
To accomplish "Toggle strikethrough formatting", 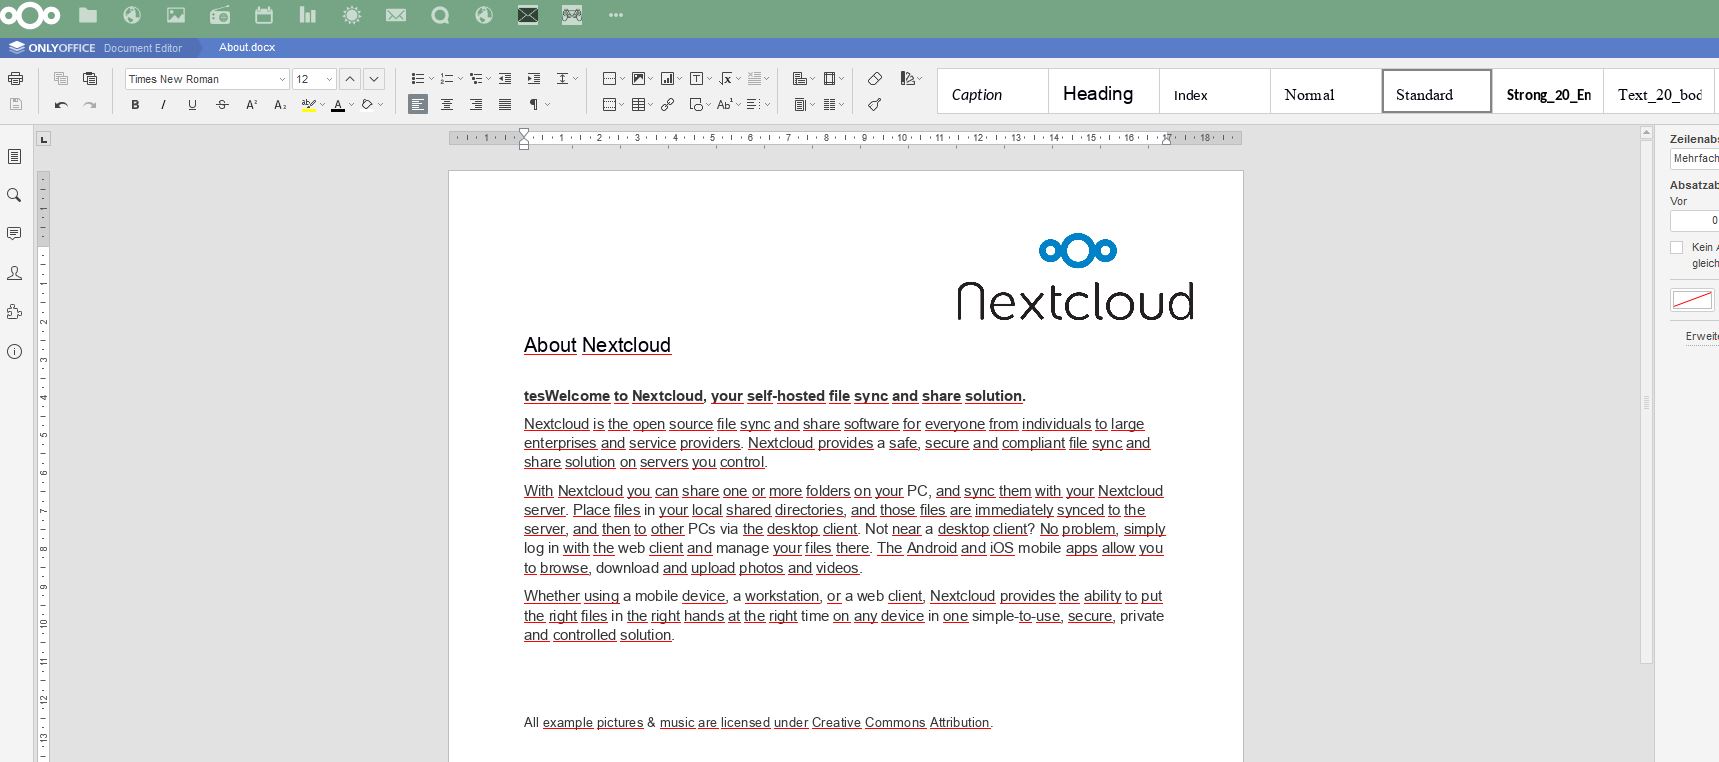I will tap(222, 104).
